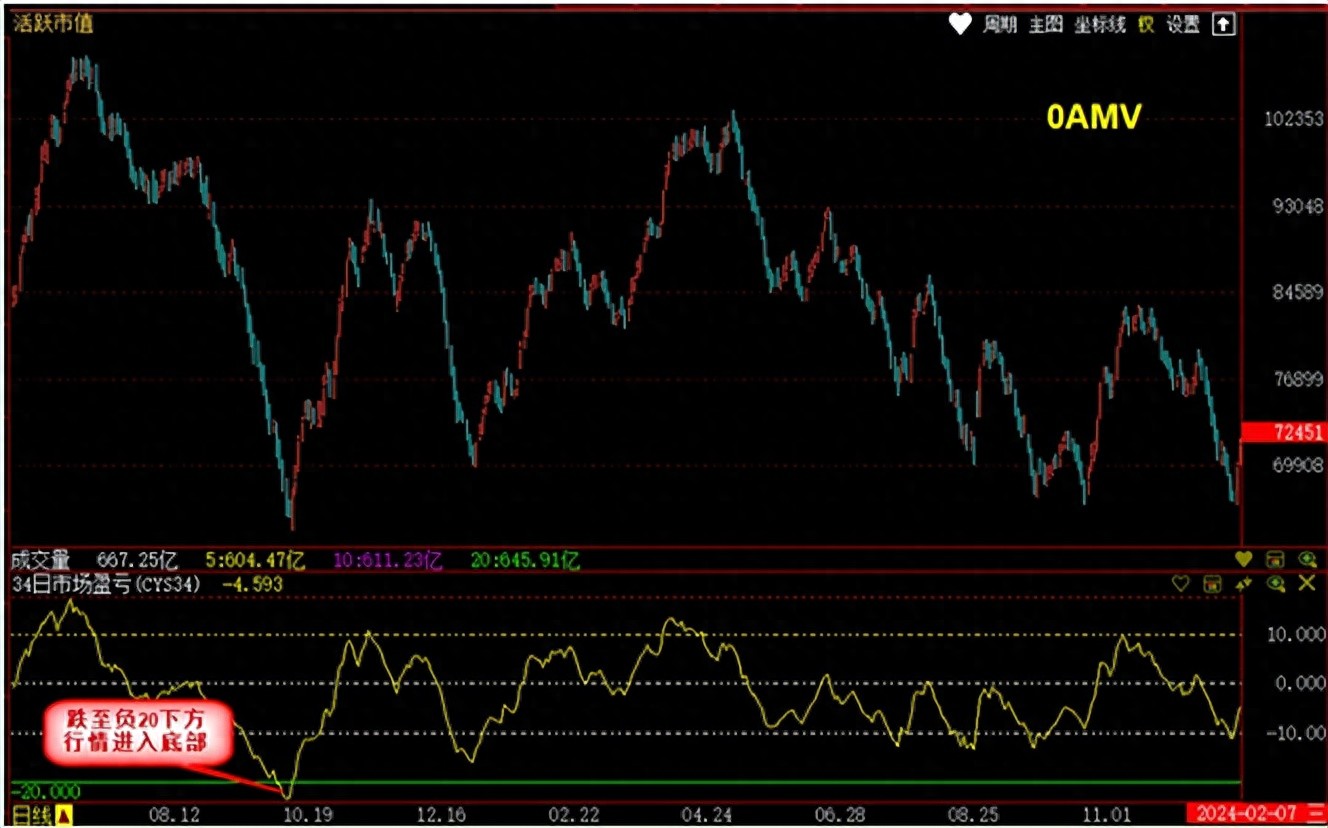Click the white heart favorite icon in top toolbar
1328x828 pixels.
(x=959, y=25)
